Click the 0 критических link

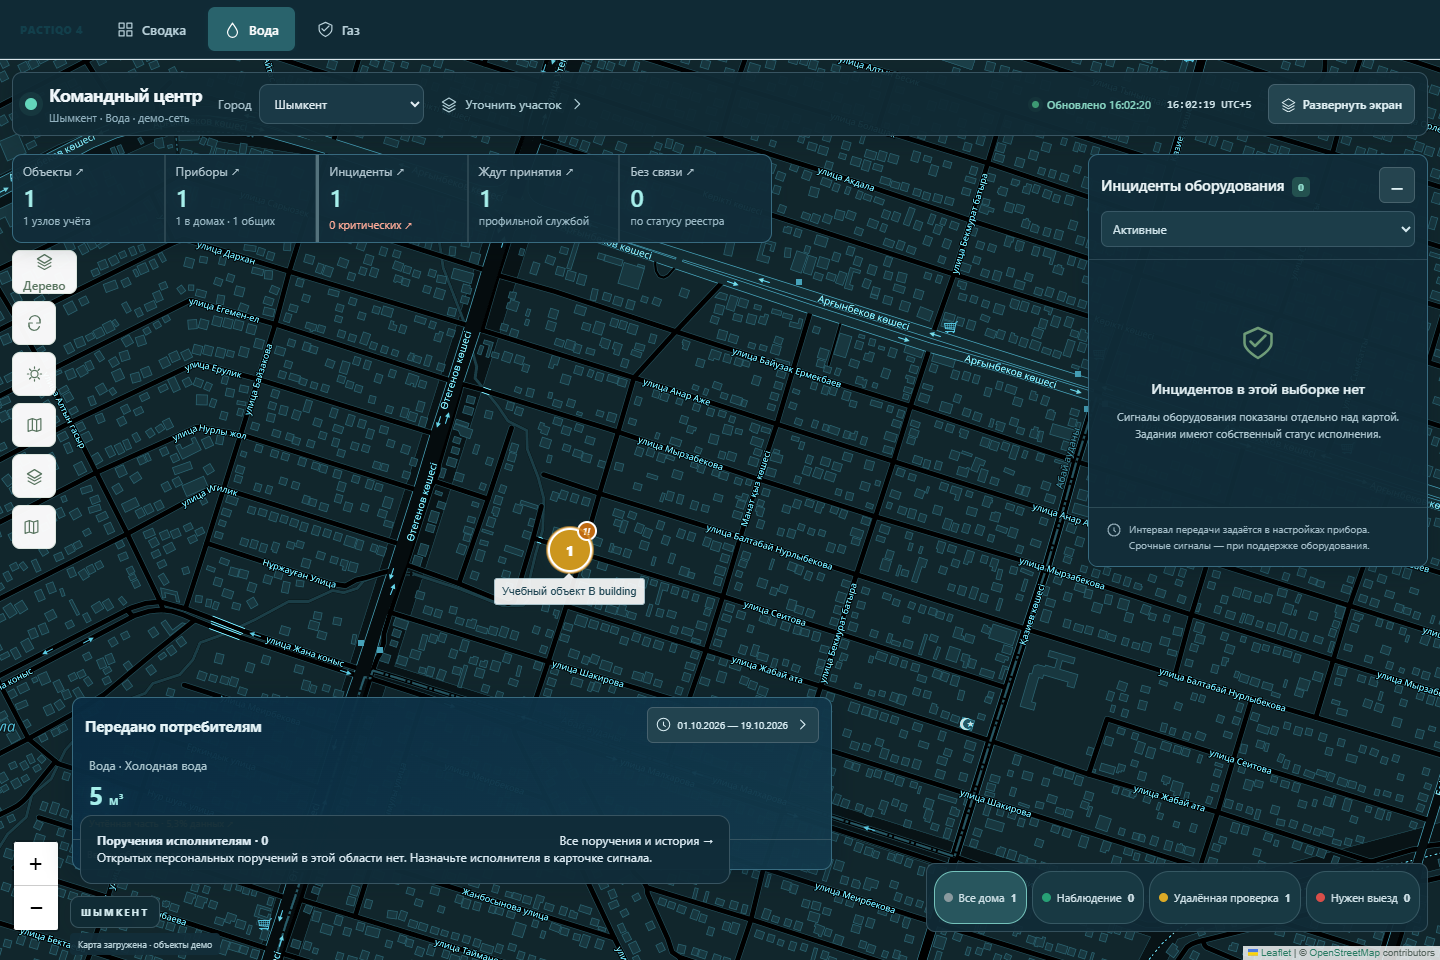(370, 225)
